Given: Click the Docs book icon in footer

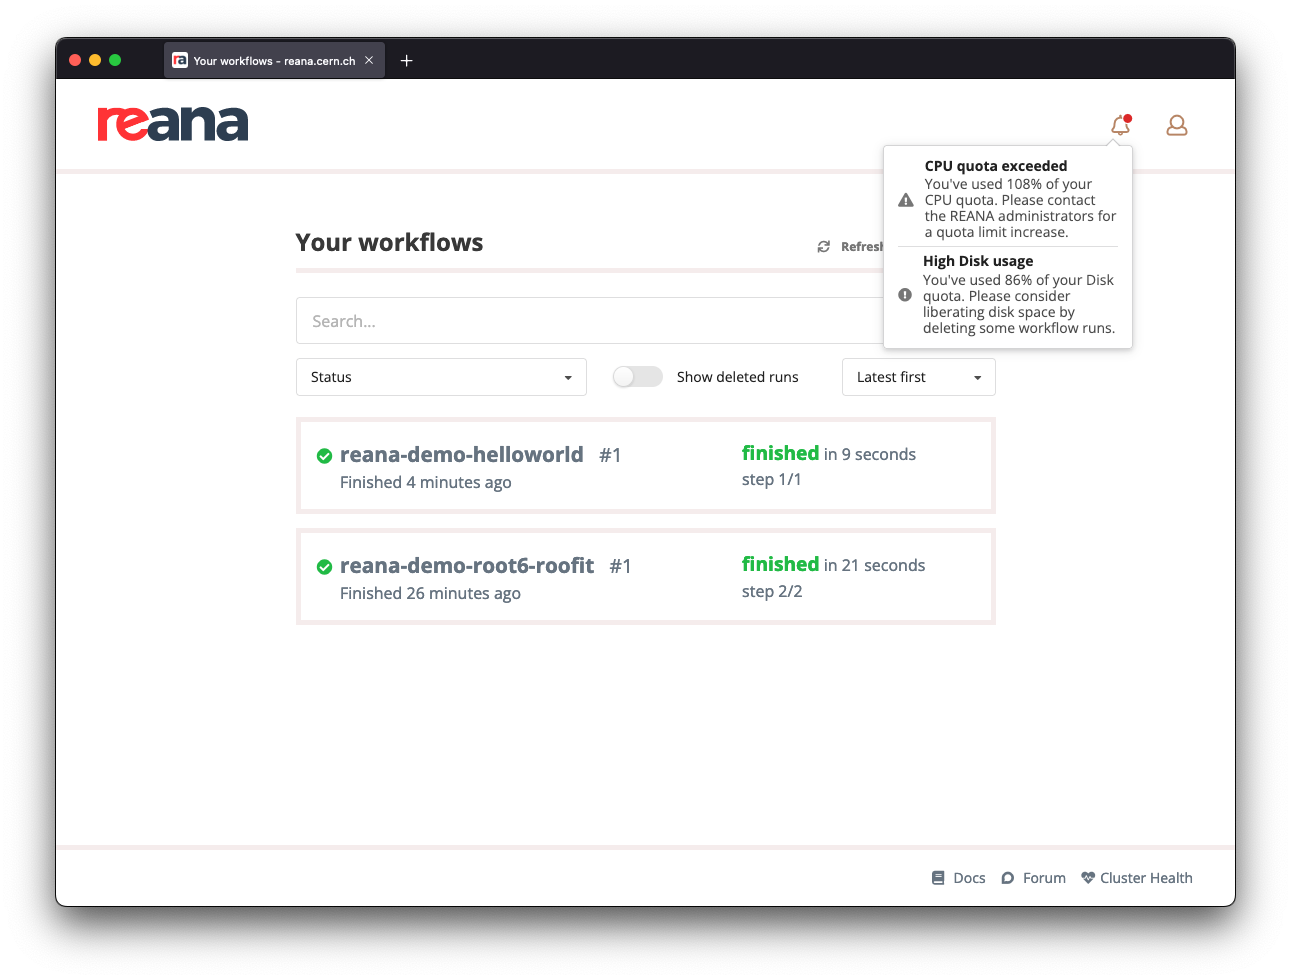Looking at the screenshot, I should pos(937,877).
